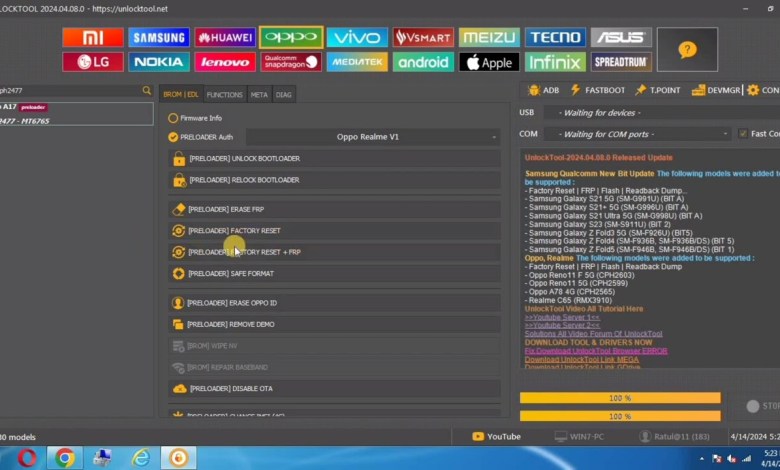Open Opera from the taskbar
The image size is (780, 470).
pos(26,458)
